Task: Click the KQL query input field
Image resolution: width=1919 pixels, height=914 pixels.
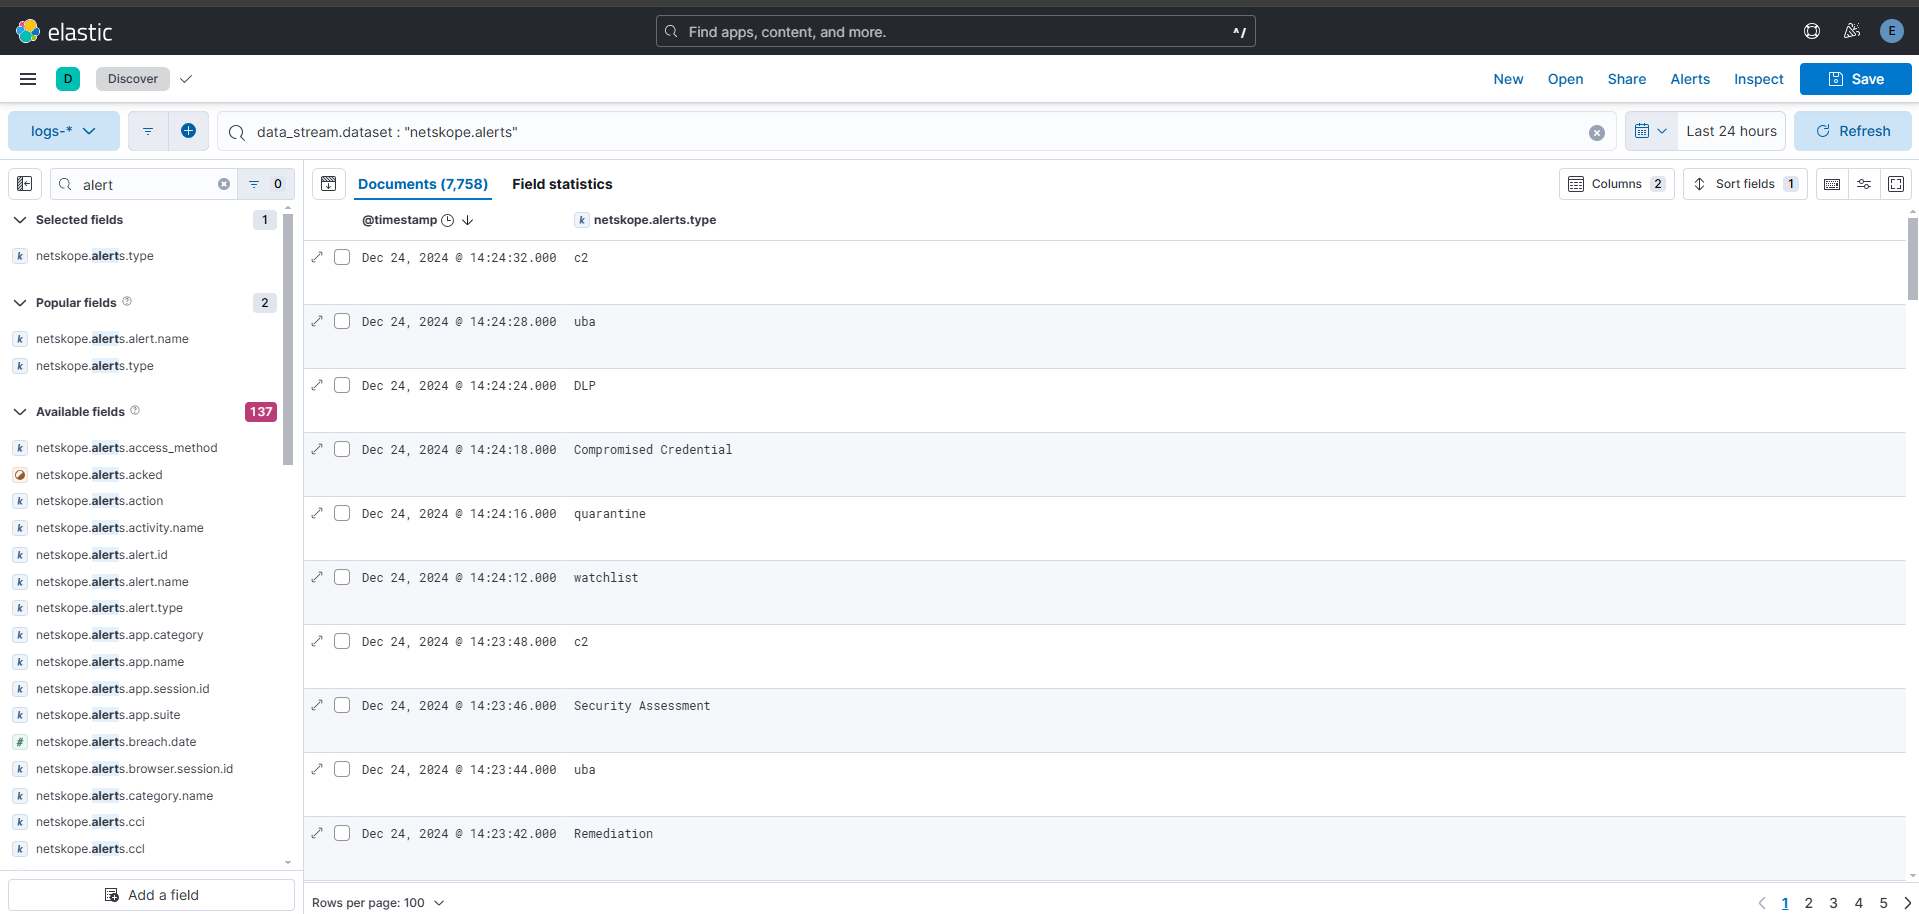Action: pyautogui.click(x=918, y=132)
